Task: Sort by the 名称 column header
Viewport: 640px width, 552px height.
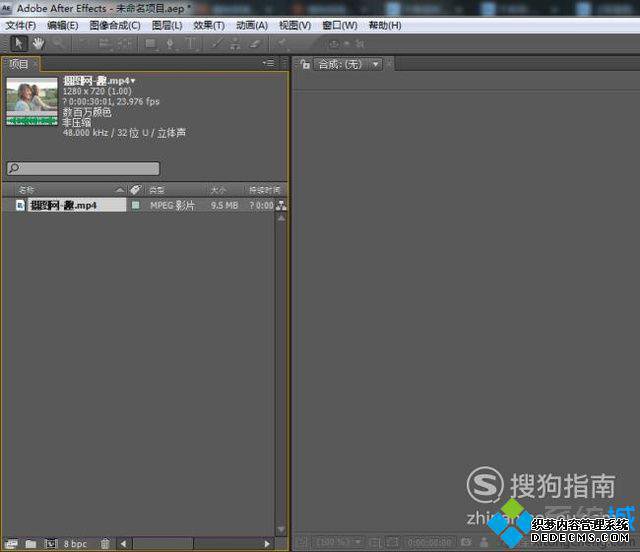Action: (27, 190)
